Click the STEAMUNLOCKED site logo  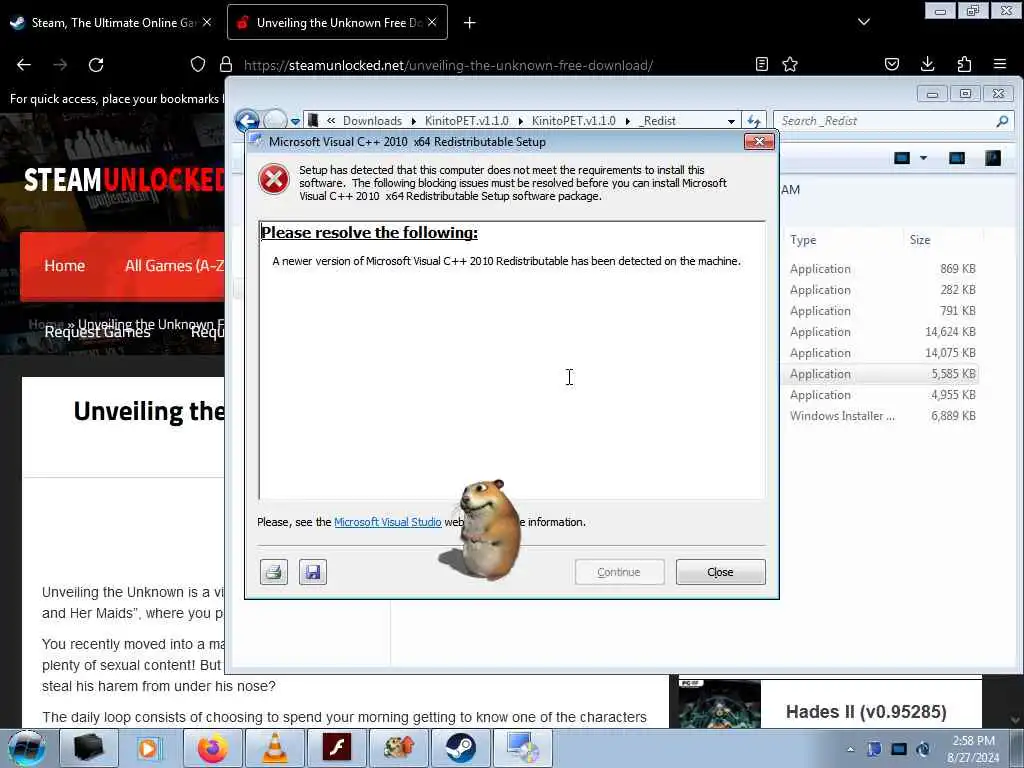[124, 180]
